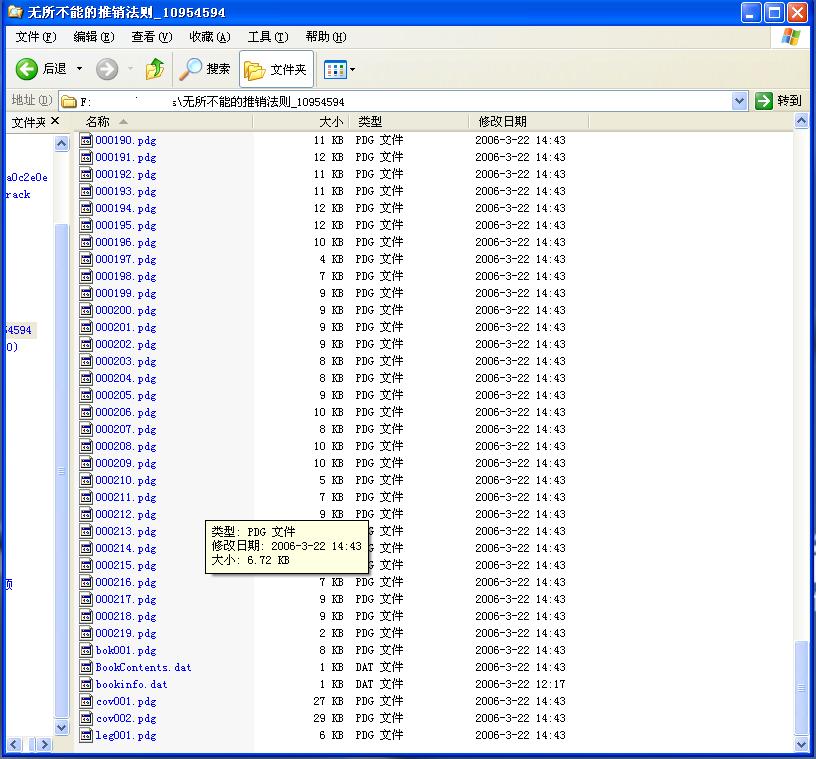Toggle the Folders (文件夹) pane button

276,69
